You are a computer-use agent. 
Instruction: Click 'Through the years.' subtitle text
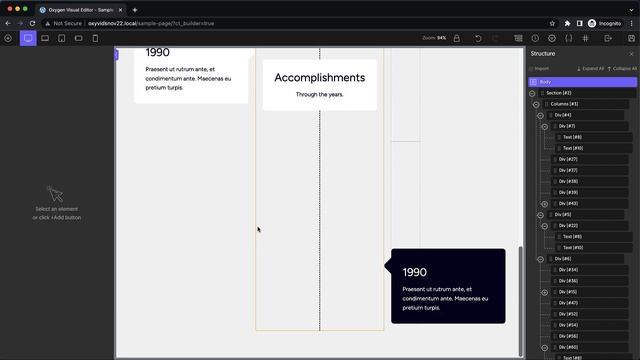point(320,94)
